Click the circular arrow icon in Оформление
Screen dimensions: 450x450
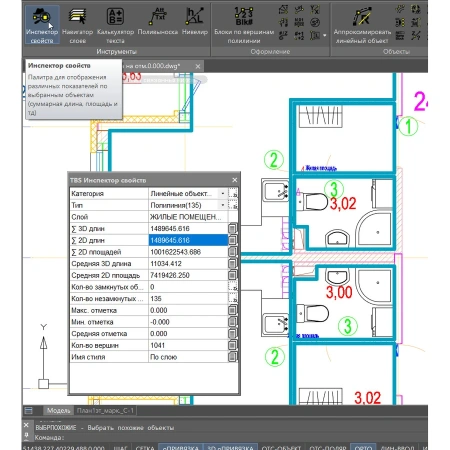point(315,22)
